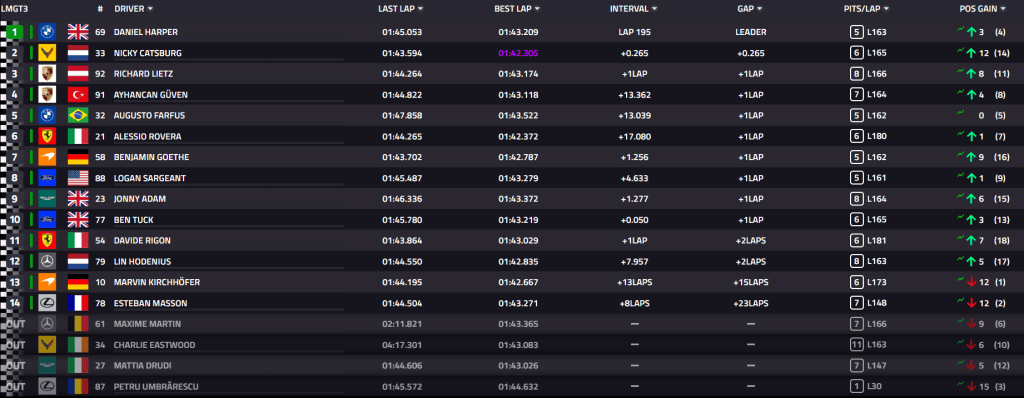Click the +13LAPS interval value
1024x398 pixels.
click(635, 282)
